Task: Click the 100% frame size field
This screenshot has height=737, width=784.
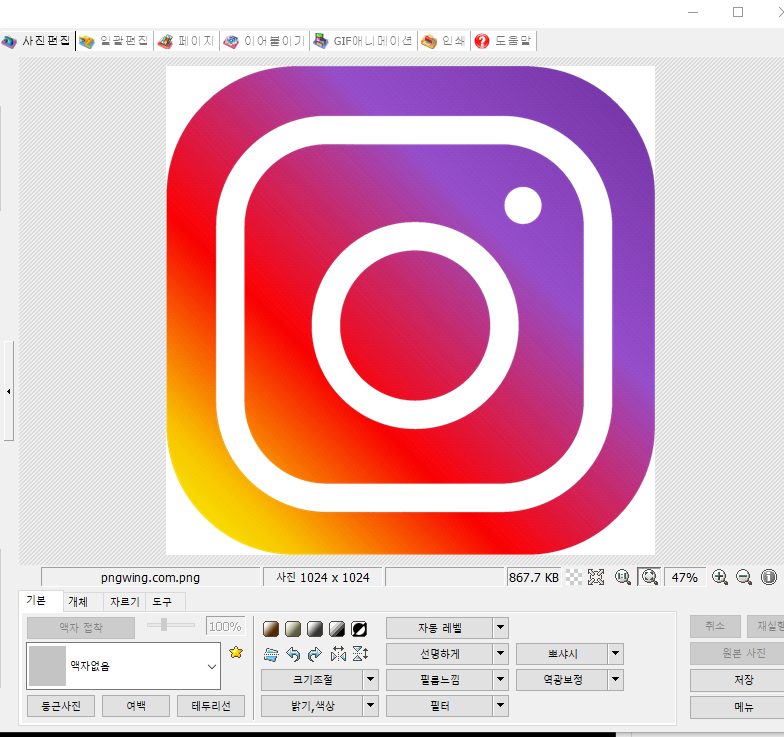Action: pyautogui.click(x=226, y=626)
